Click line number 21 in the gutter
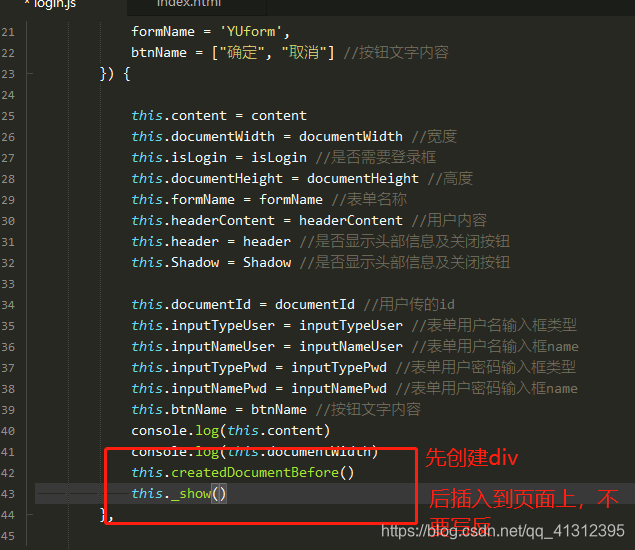Screen dimensions: 635x550 (8, 32)
